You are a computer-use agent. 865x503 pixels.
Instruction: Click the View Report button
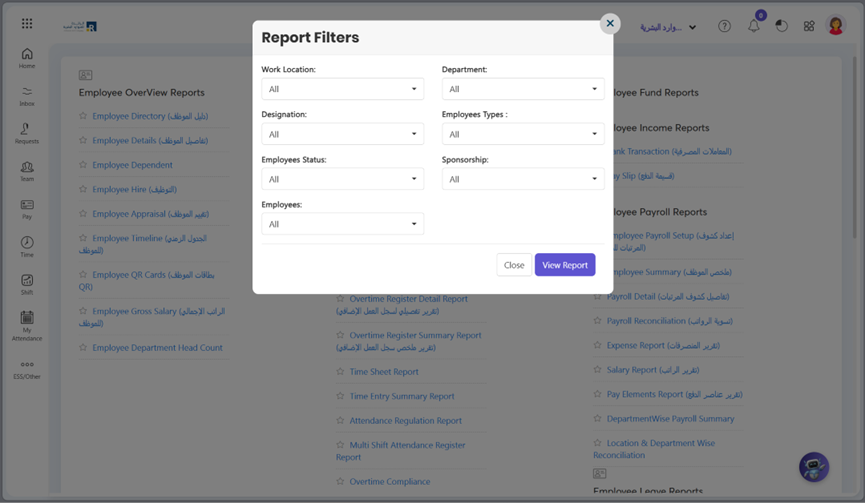tap(565, 265)
